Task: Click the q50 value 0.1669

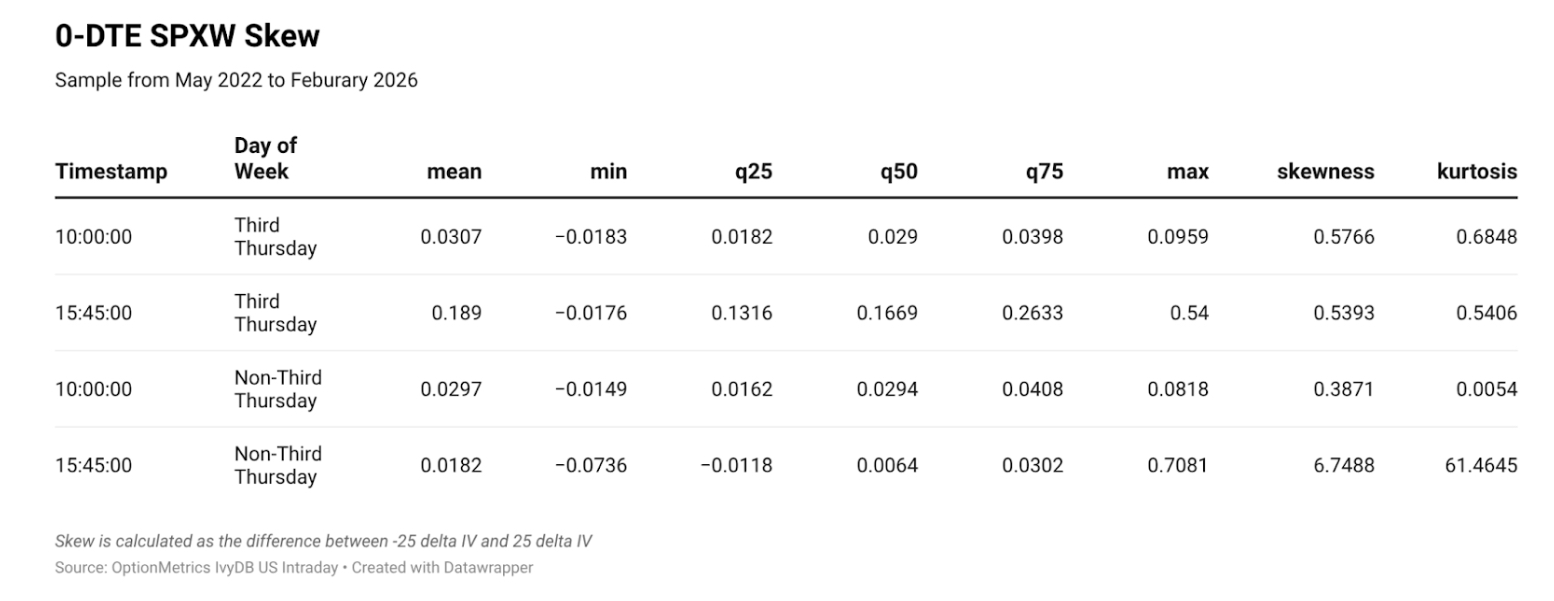Action: (x=887, y=313)
